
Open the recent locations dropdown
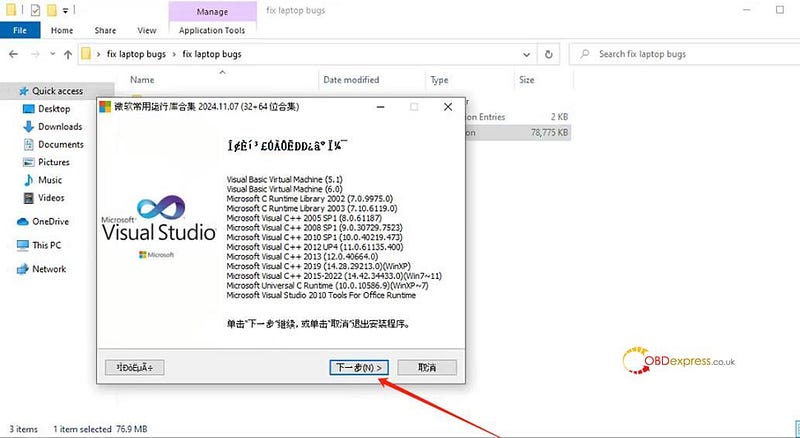tap(53, 54)
